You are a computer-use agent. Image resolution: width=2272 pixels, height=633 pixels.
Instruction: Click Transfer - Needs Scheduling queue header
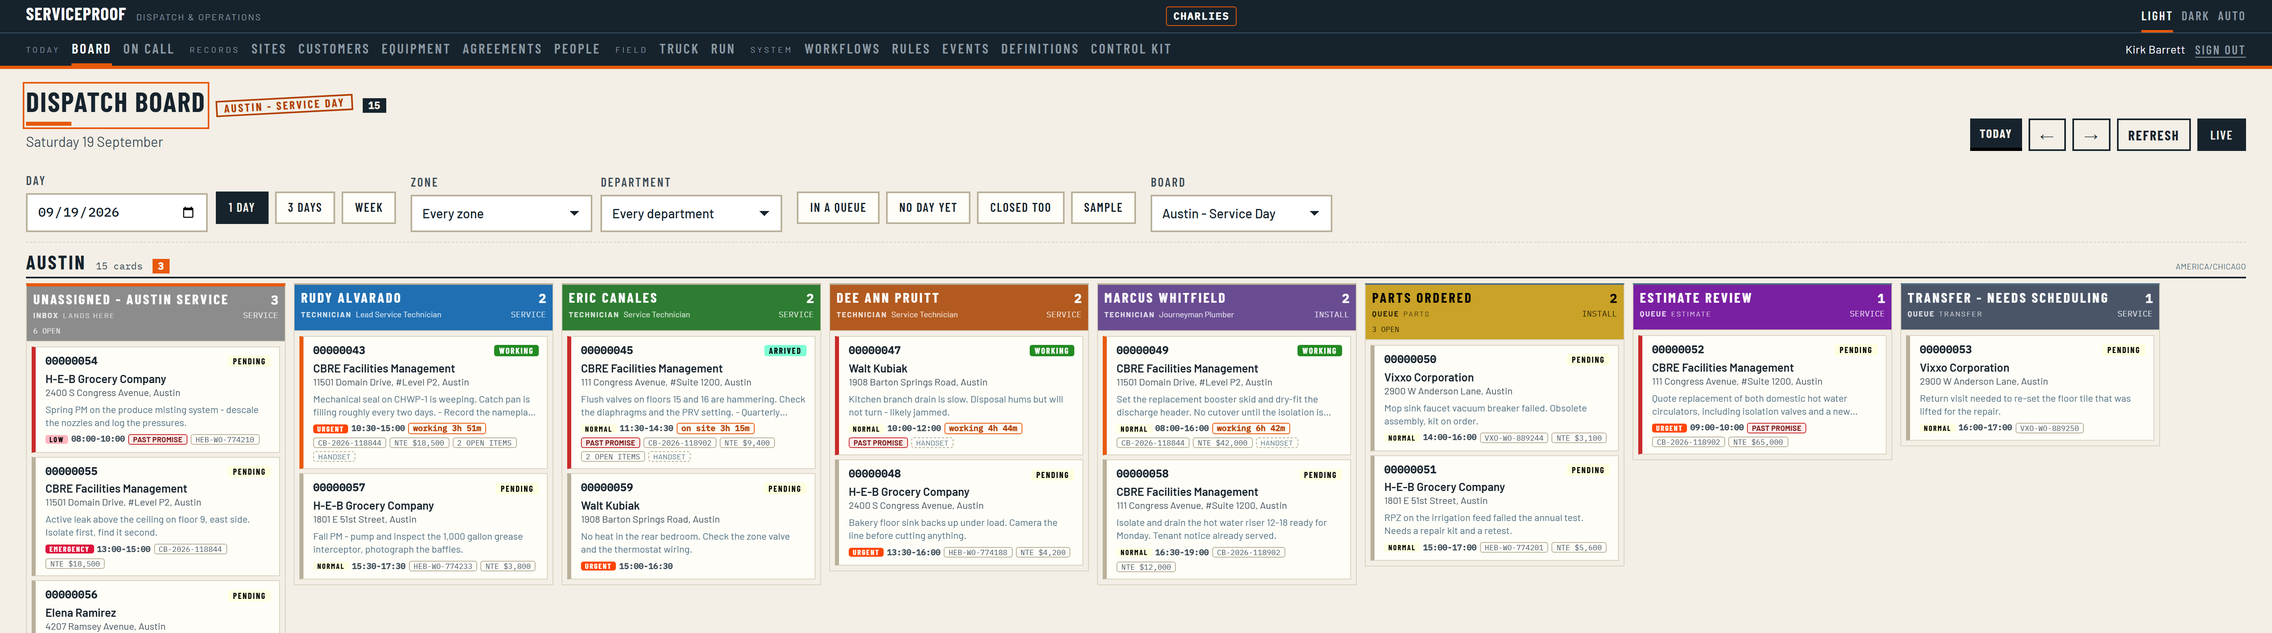point(2031,306)
